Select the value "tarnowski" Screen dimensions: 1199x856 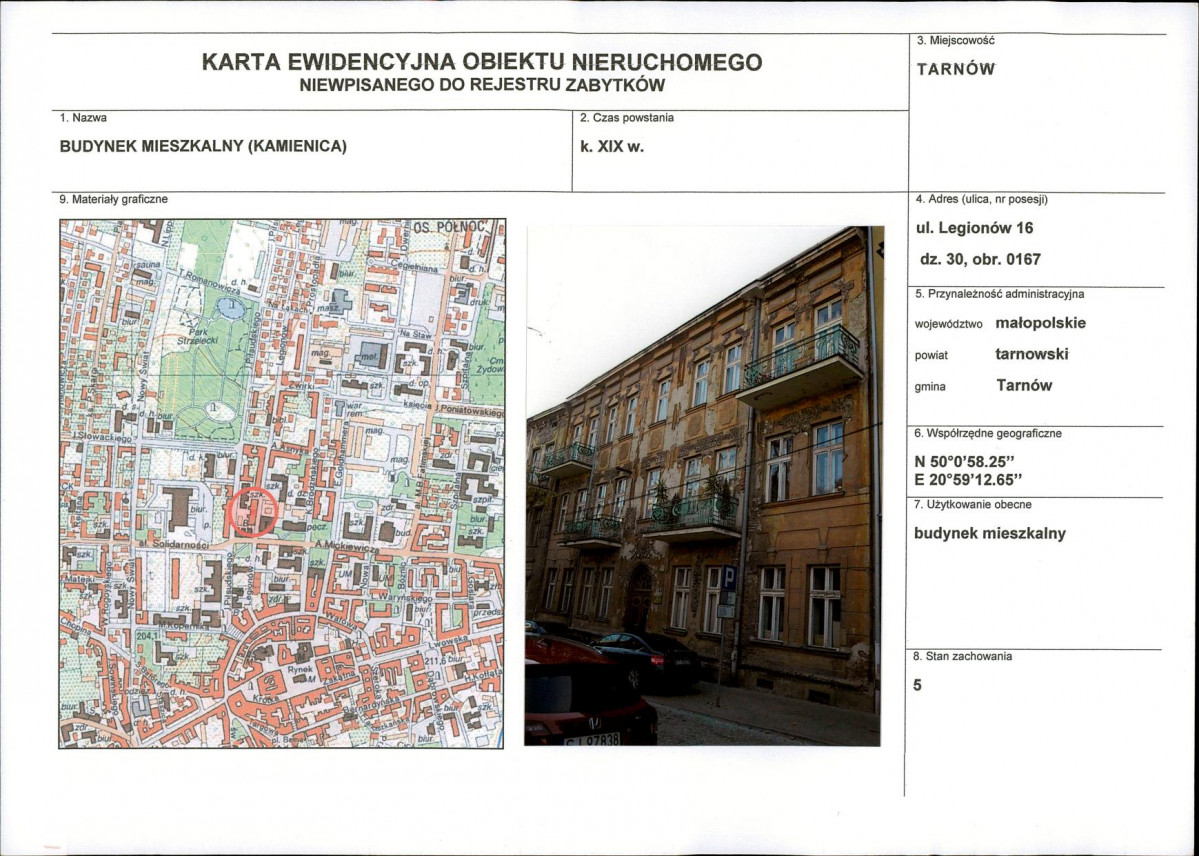(1032, 354)
